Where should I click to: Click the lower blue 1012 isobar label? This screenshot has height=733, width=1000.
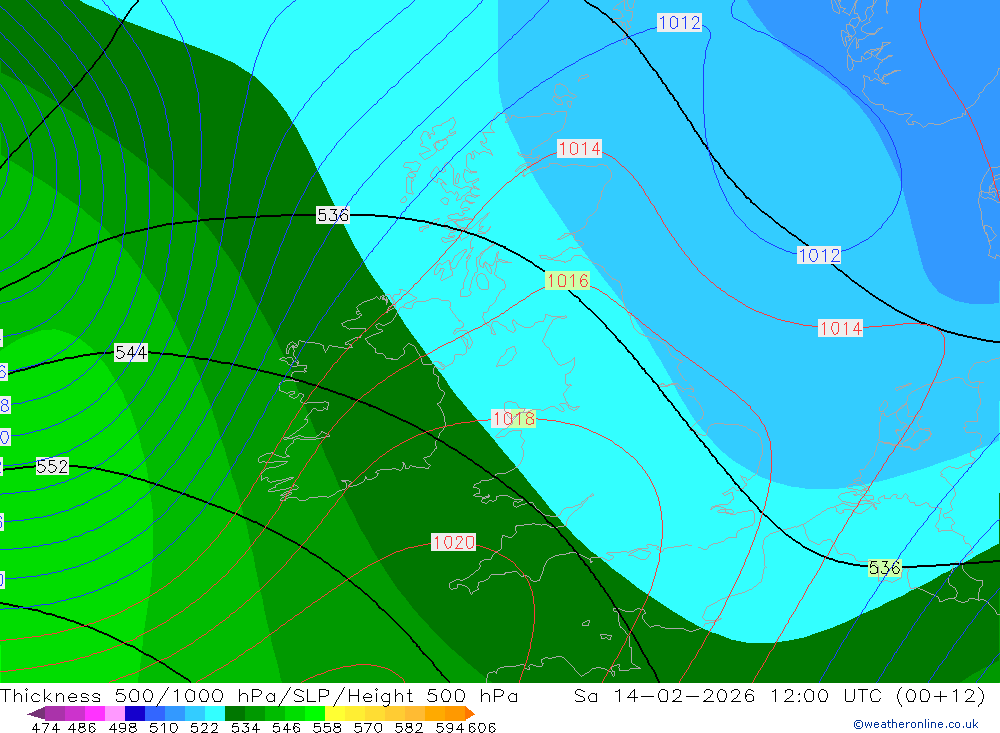(x=820, y=255)
